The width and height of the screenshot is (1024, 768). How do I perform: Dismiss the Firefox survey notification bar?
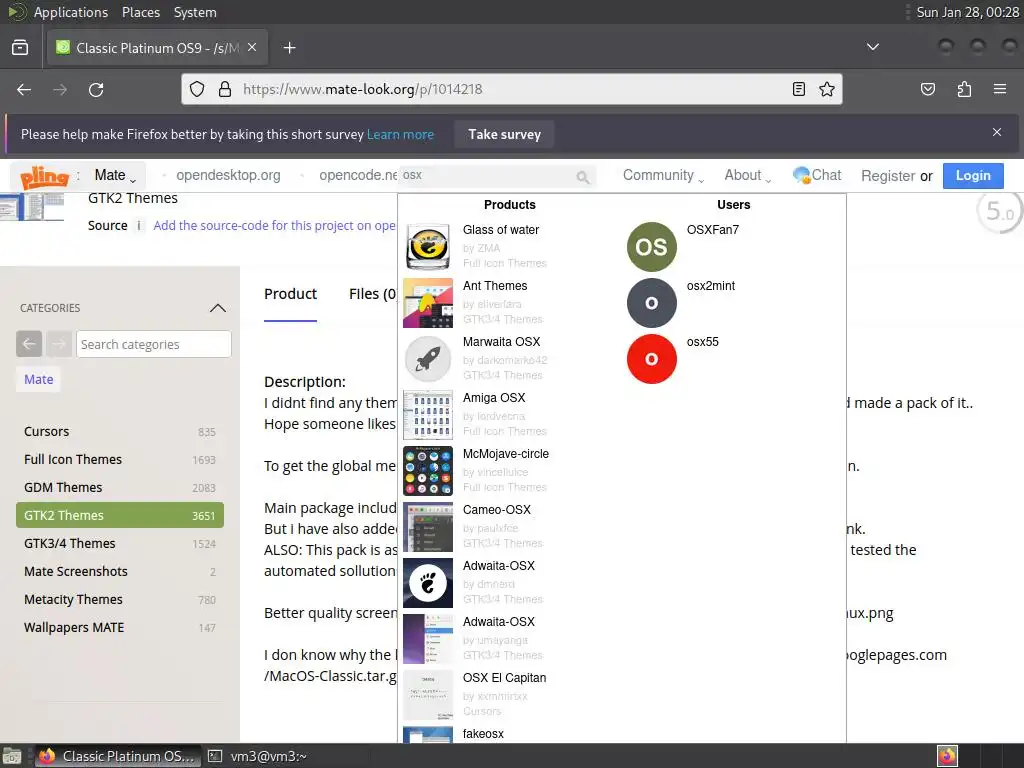pos(997,132)
